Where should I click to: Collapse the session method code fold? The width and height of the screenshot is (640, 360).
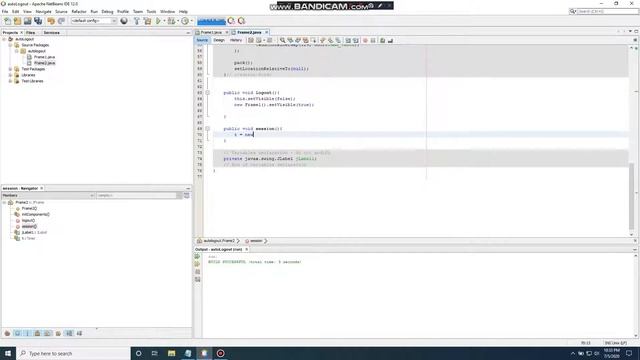pyautogui.click(x=207, y=129)
